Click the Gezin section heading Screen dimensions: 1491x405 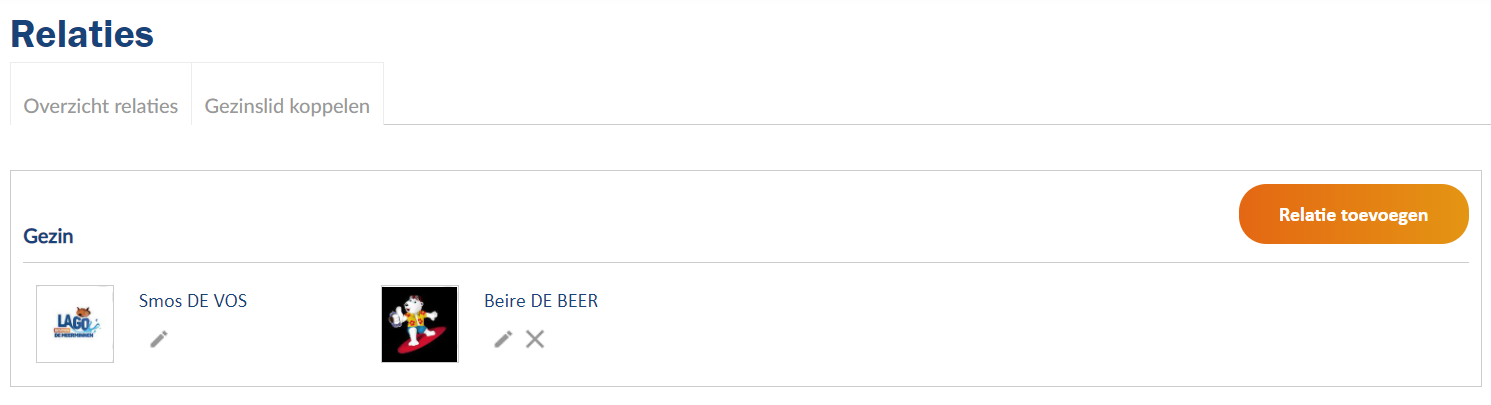pyautogui.click(x=48, y=237)
